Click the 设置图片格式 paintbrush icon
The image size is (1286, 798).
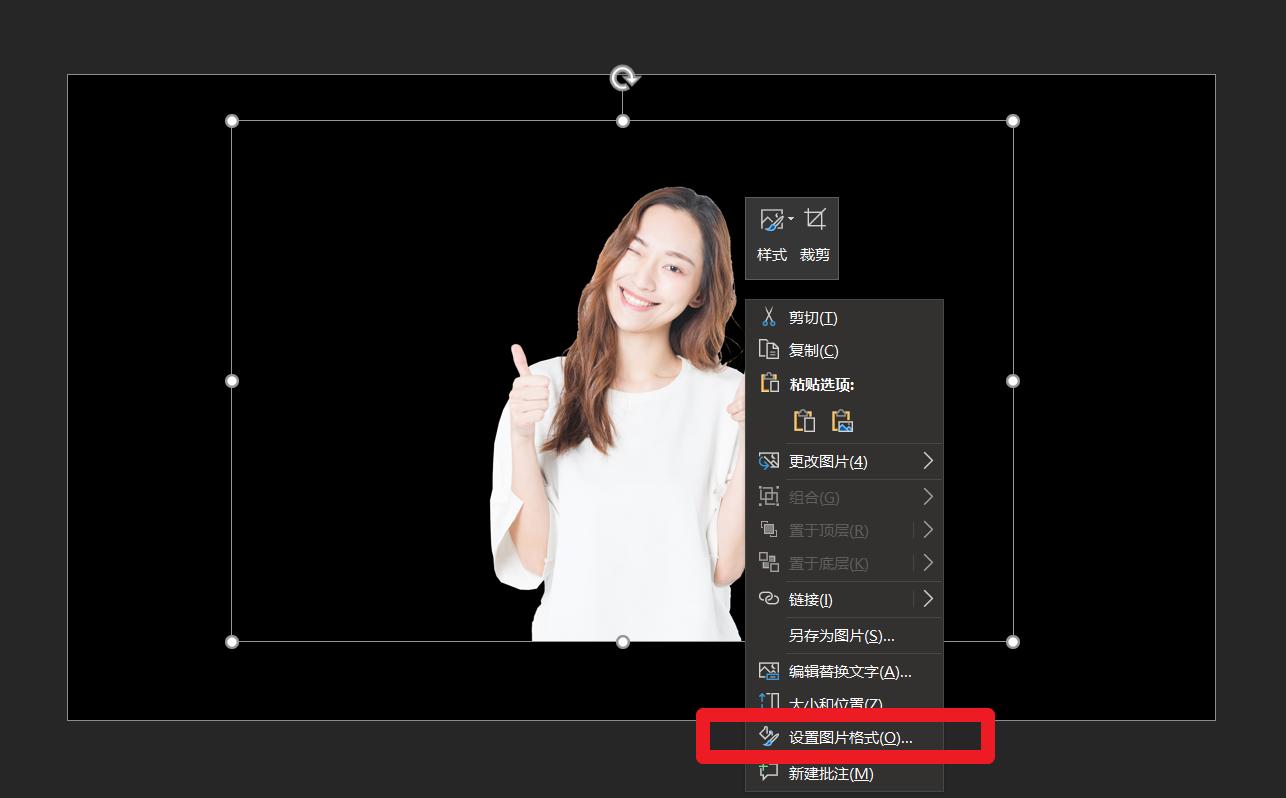769,736
